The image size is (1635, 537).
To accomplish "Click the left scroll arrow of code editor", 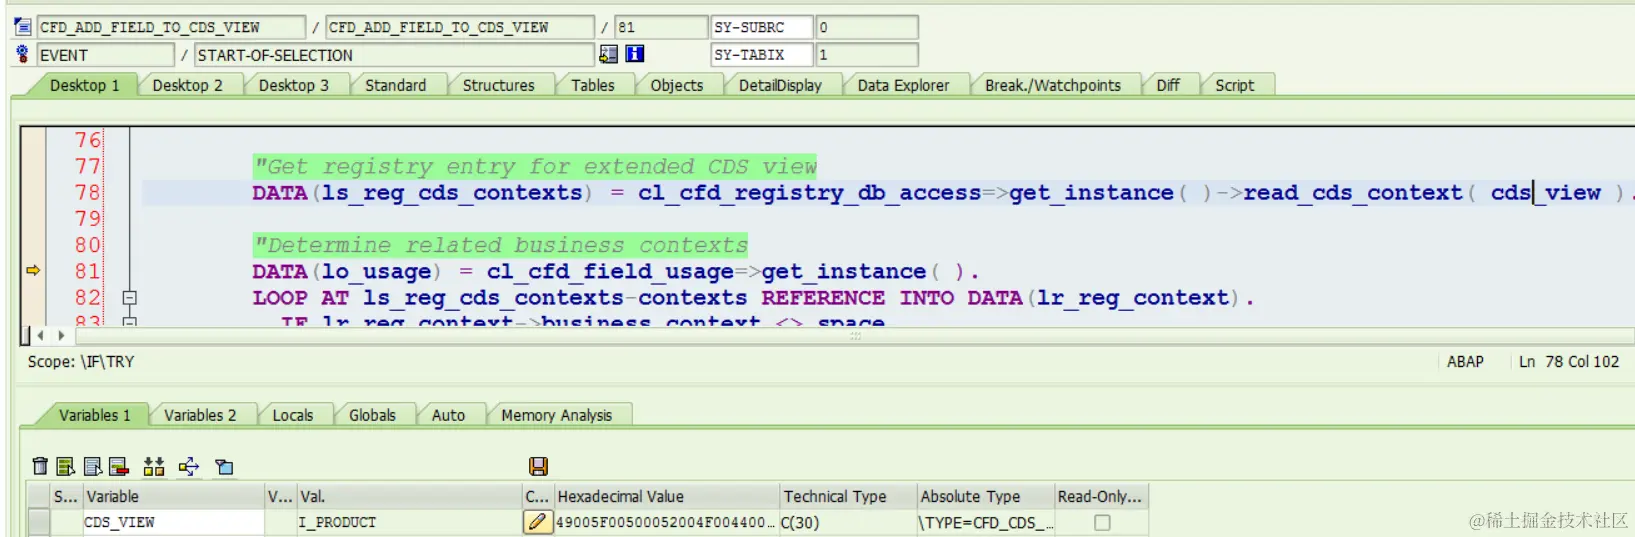I will 41,336.
